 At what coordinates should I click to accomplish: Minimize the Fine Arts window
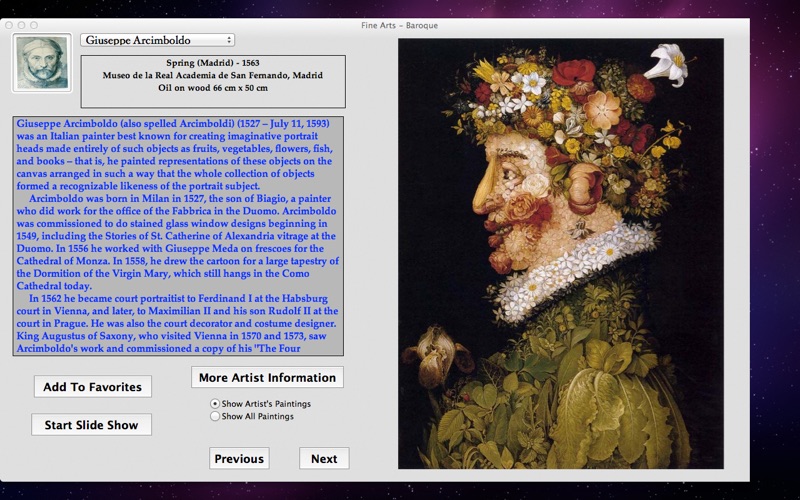pyautogui.click(x=20, y=24)
